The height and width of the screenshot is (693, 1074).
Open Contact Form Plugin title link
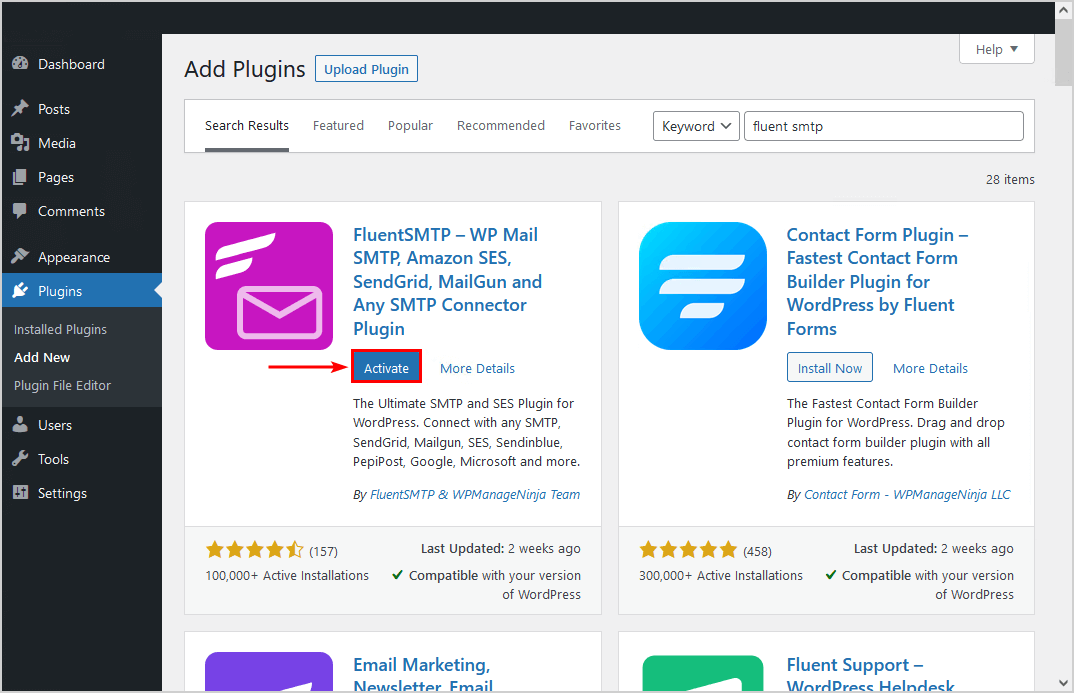877,281
